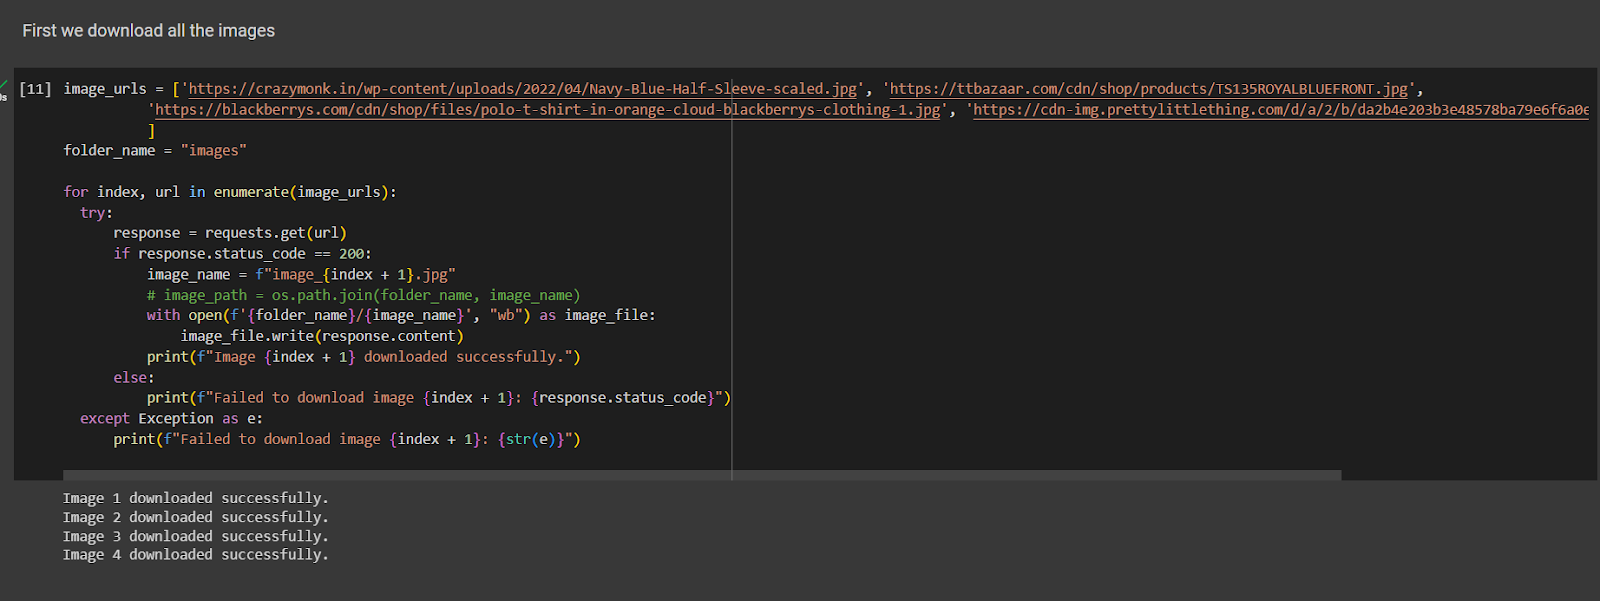This screenshot has height=601, width=1600.
Task: Click the 'else:' line in the code
Action: [134, 378]
